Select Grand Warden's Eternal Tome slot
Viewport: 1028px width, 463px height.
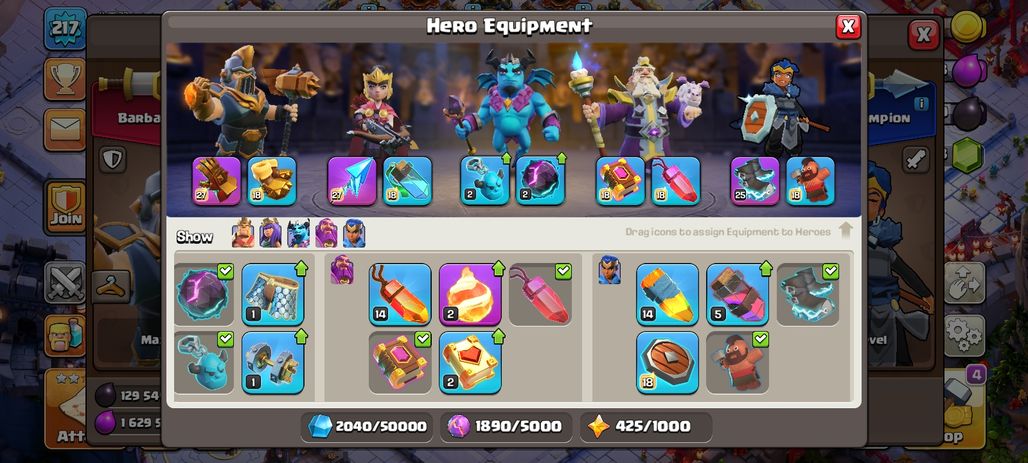(x=620, y=181)
